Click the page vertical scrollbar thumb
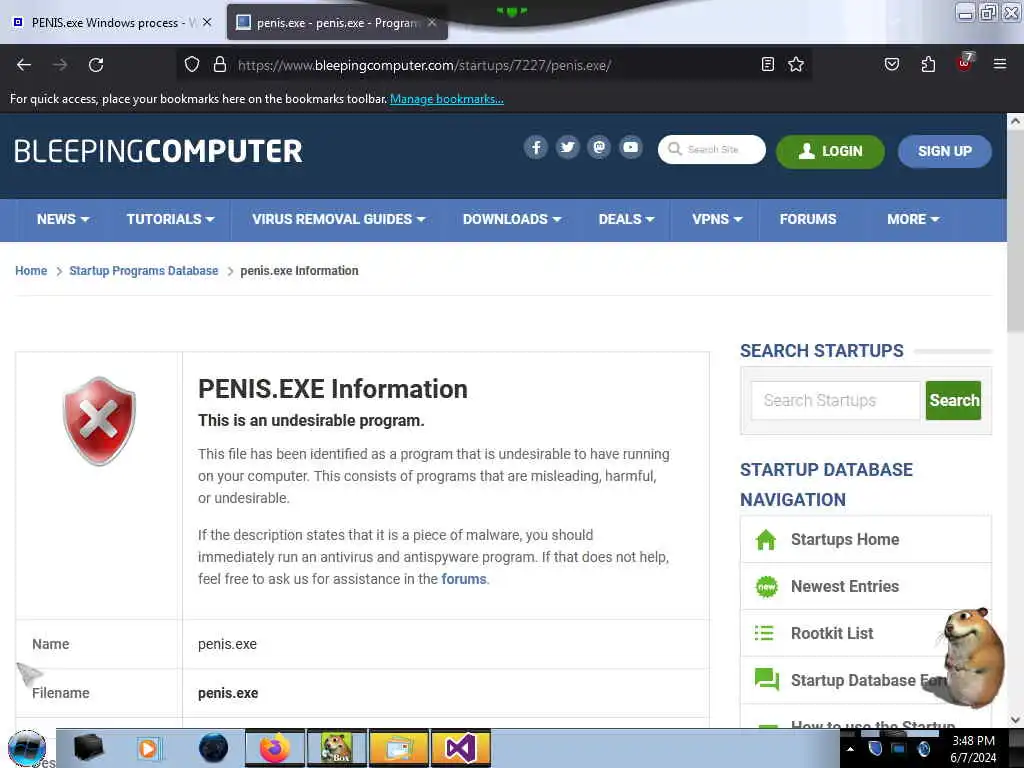Image resolution: width=1024 pixels, height=768 pixels. pyautogui.click(x=1016, y=229)
